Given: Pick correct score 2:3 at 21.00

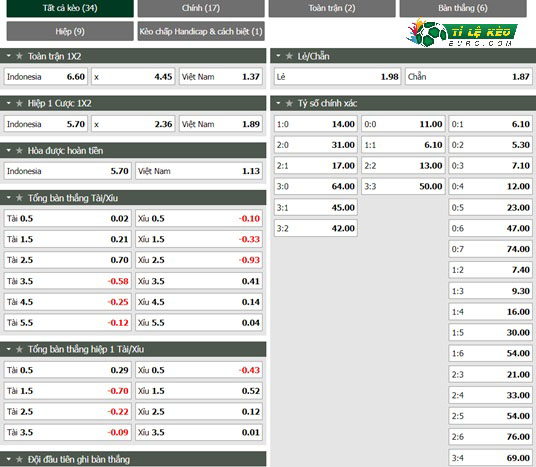Looking at the screenshot, I should click(x=491, y=375).
